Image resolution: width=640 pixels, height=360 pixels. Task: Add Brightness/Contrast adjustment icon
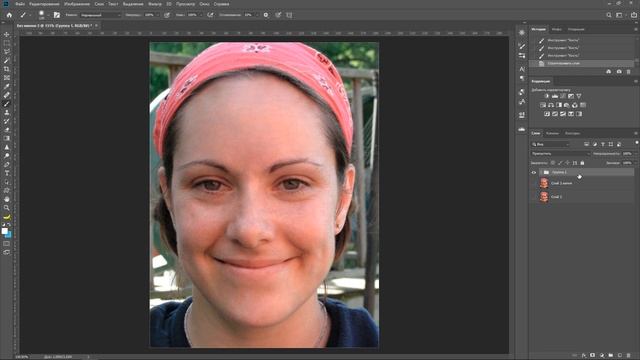coord(547,96)
